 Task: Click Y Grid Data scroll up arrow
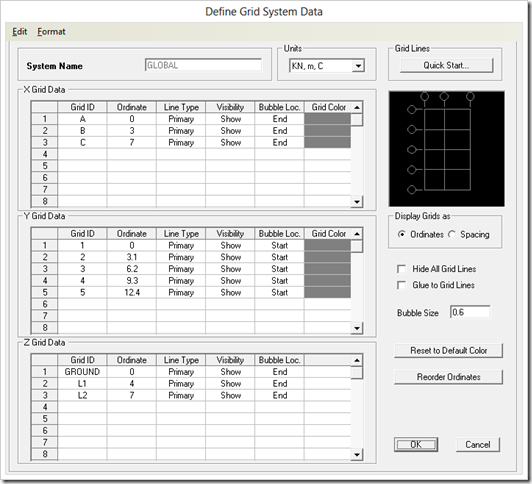[x=357, y=234]
